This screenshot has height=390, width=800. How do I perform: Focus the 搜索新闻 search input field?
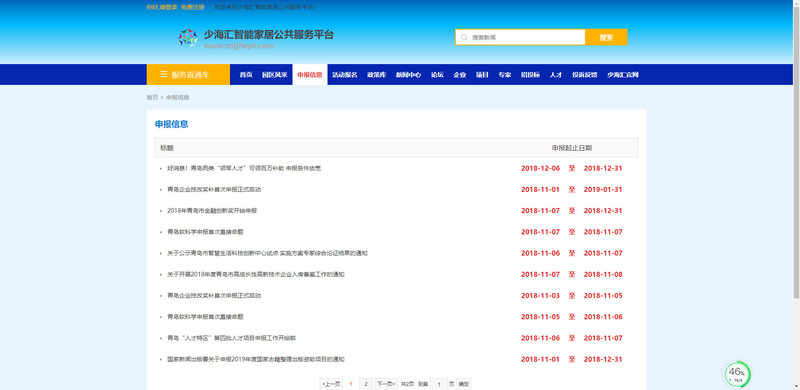coord(520,37)
